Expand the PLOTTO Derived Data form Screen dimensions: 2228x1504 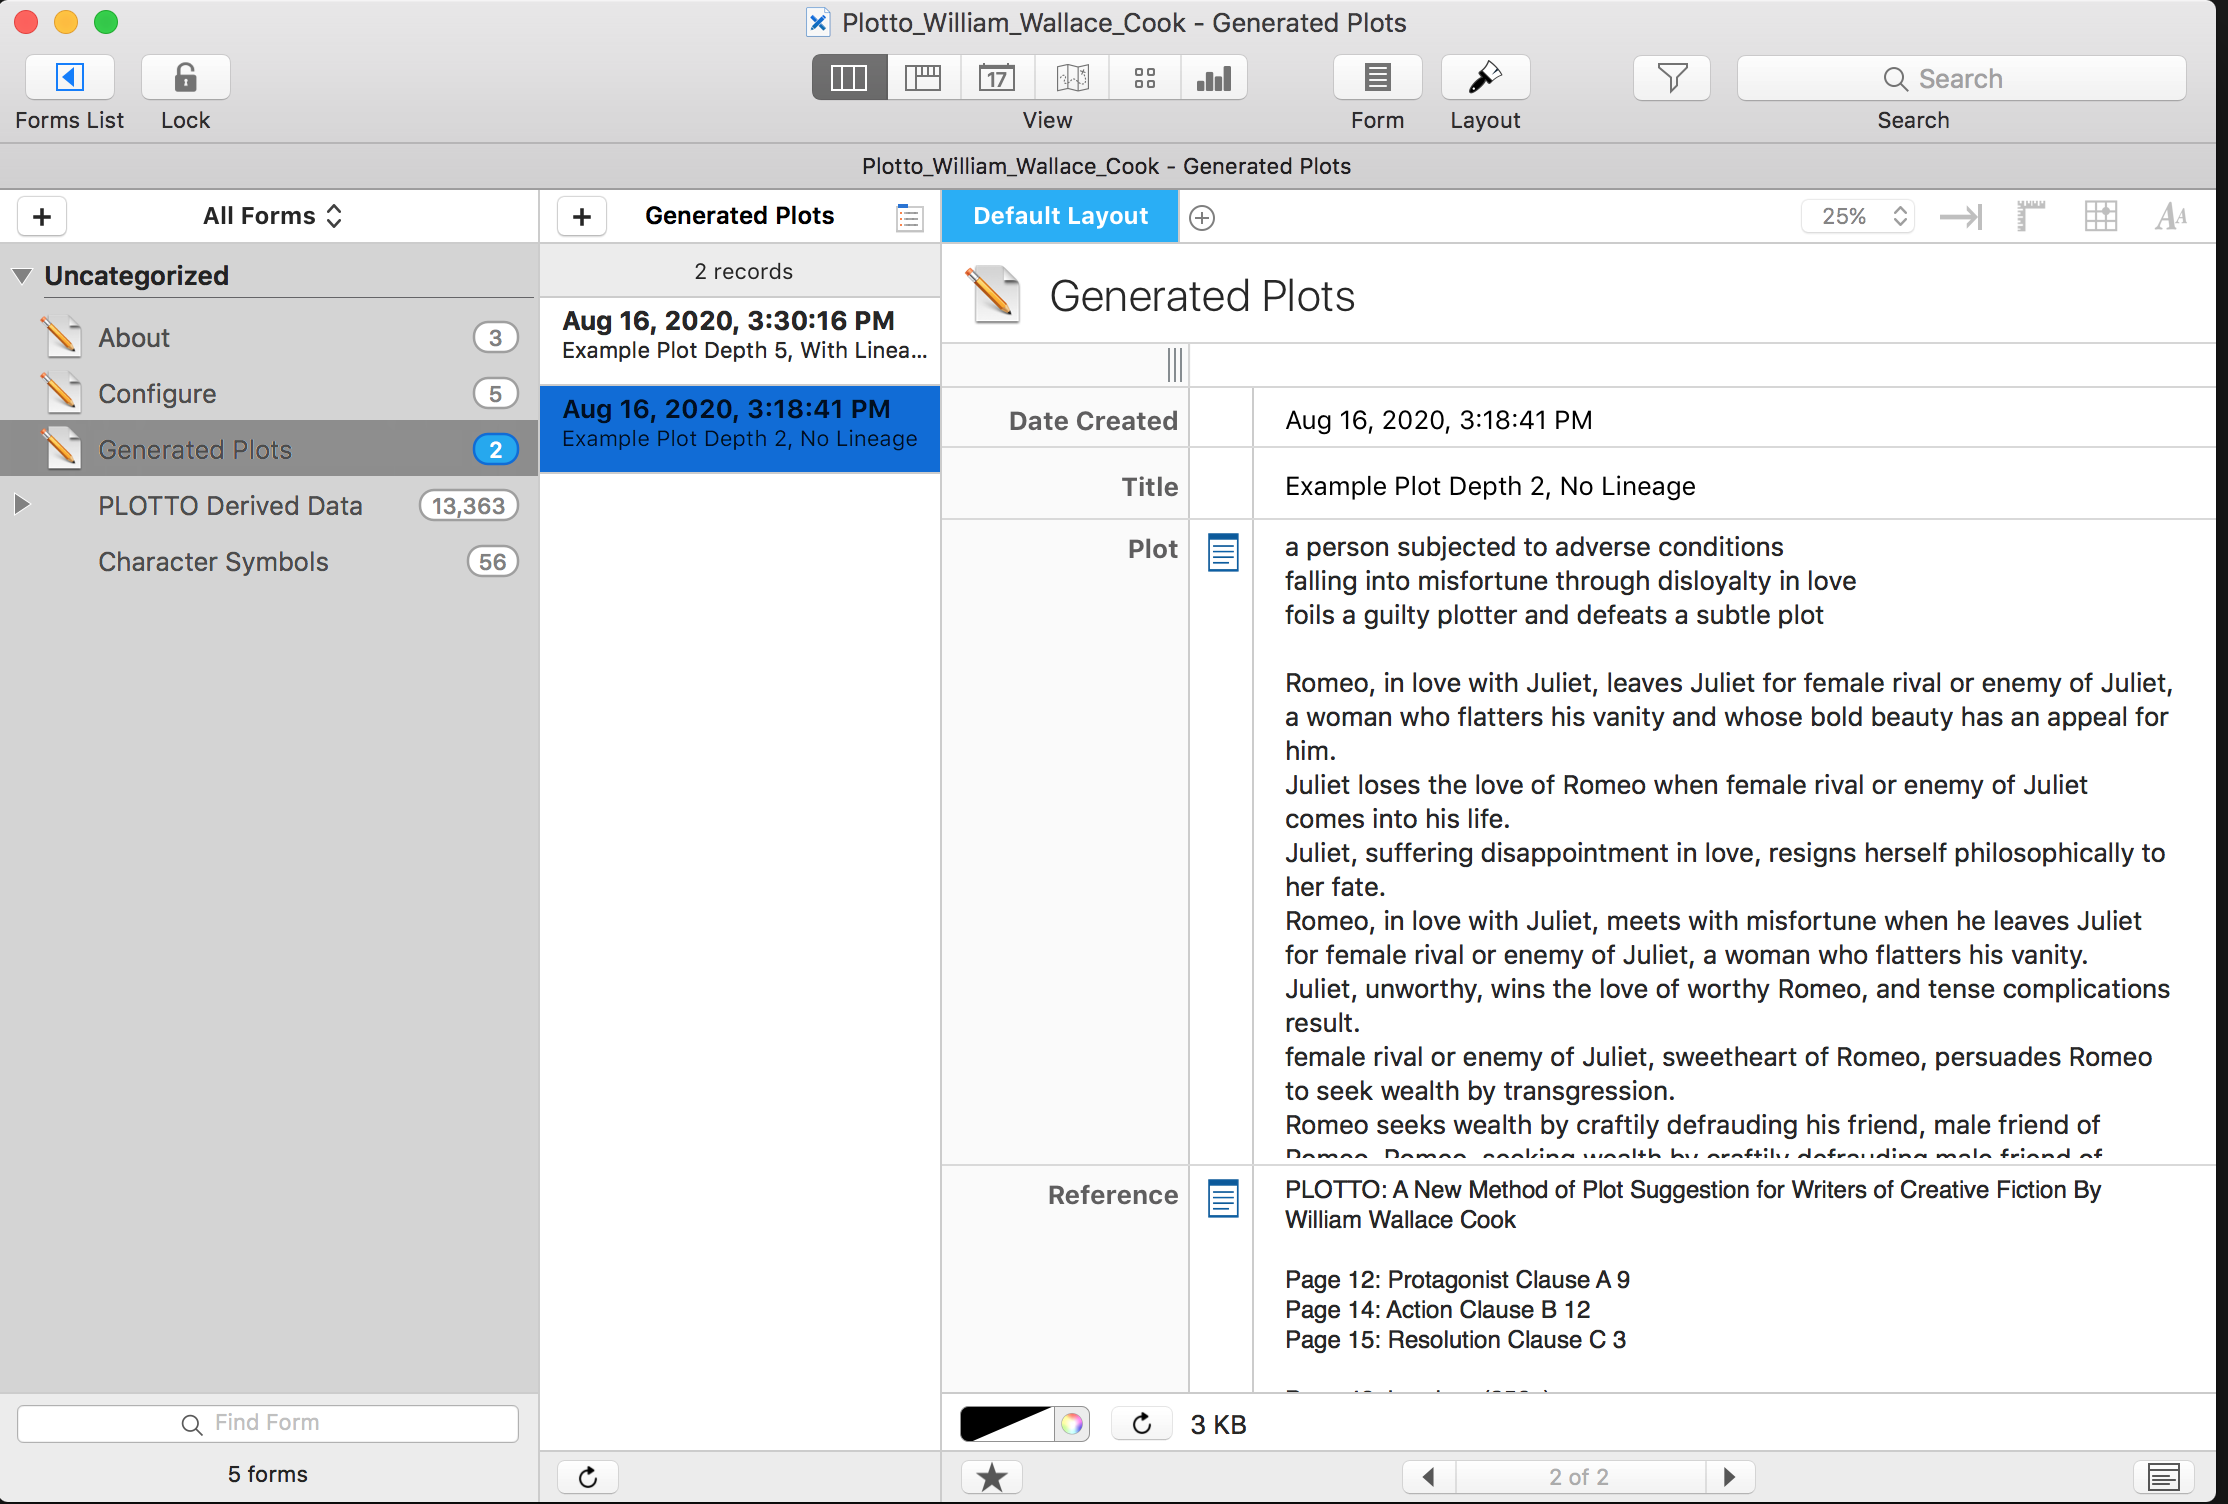tap(22, 505)
